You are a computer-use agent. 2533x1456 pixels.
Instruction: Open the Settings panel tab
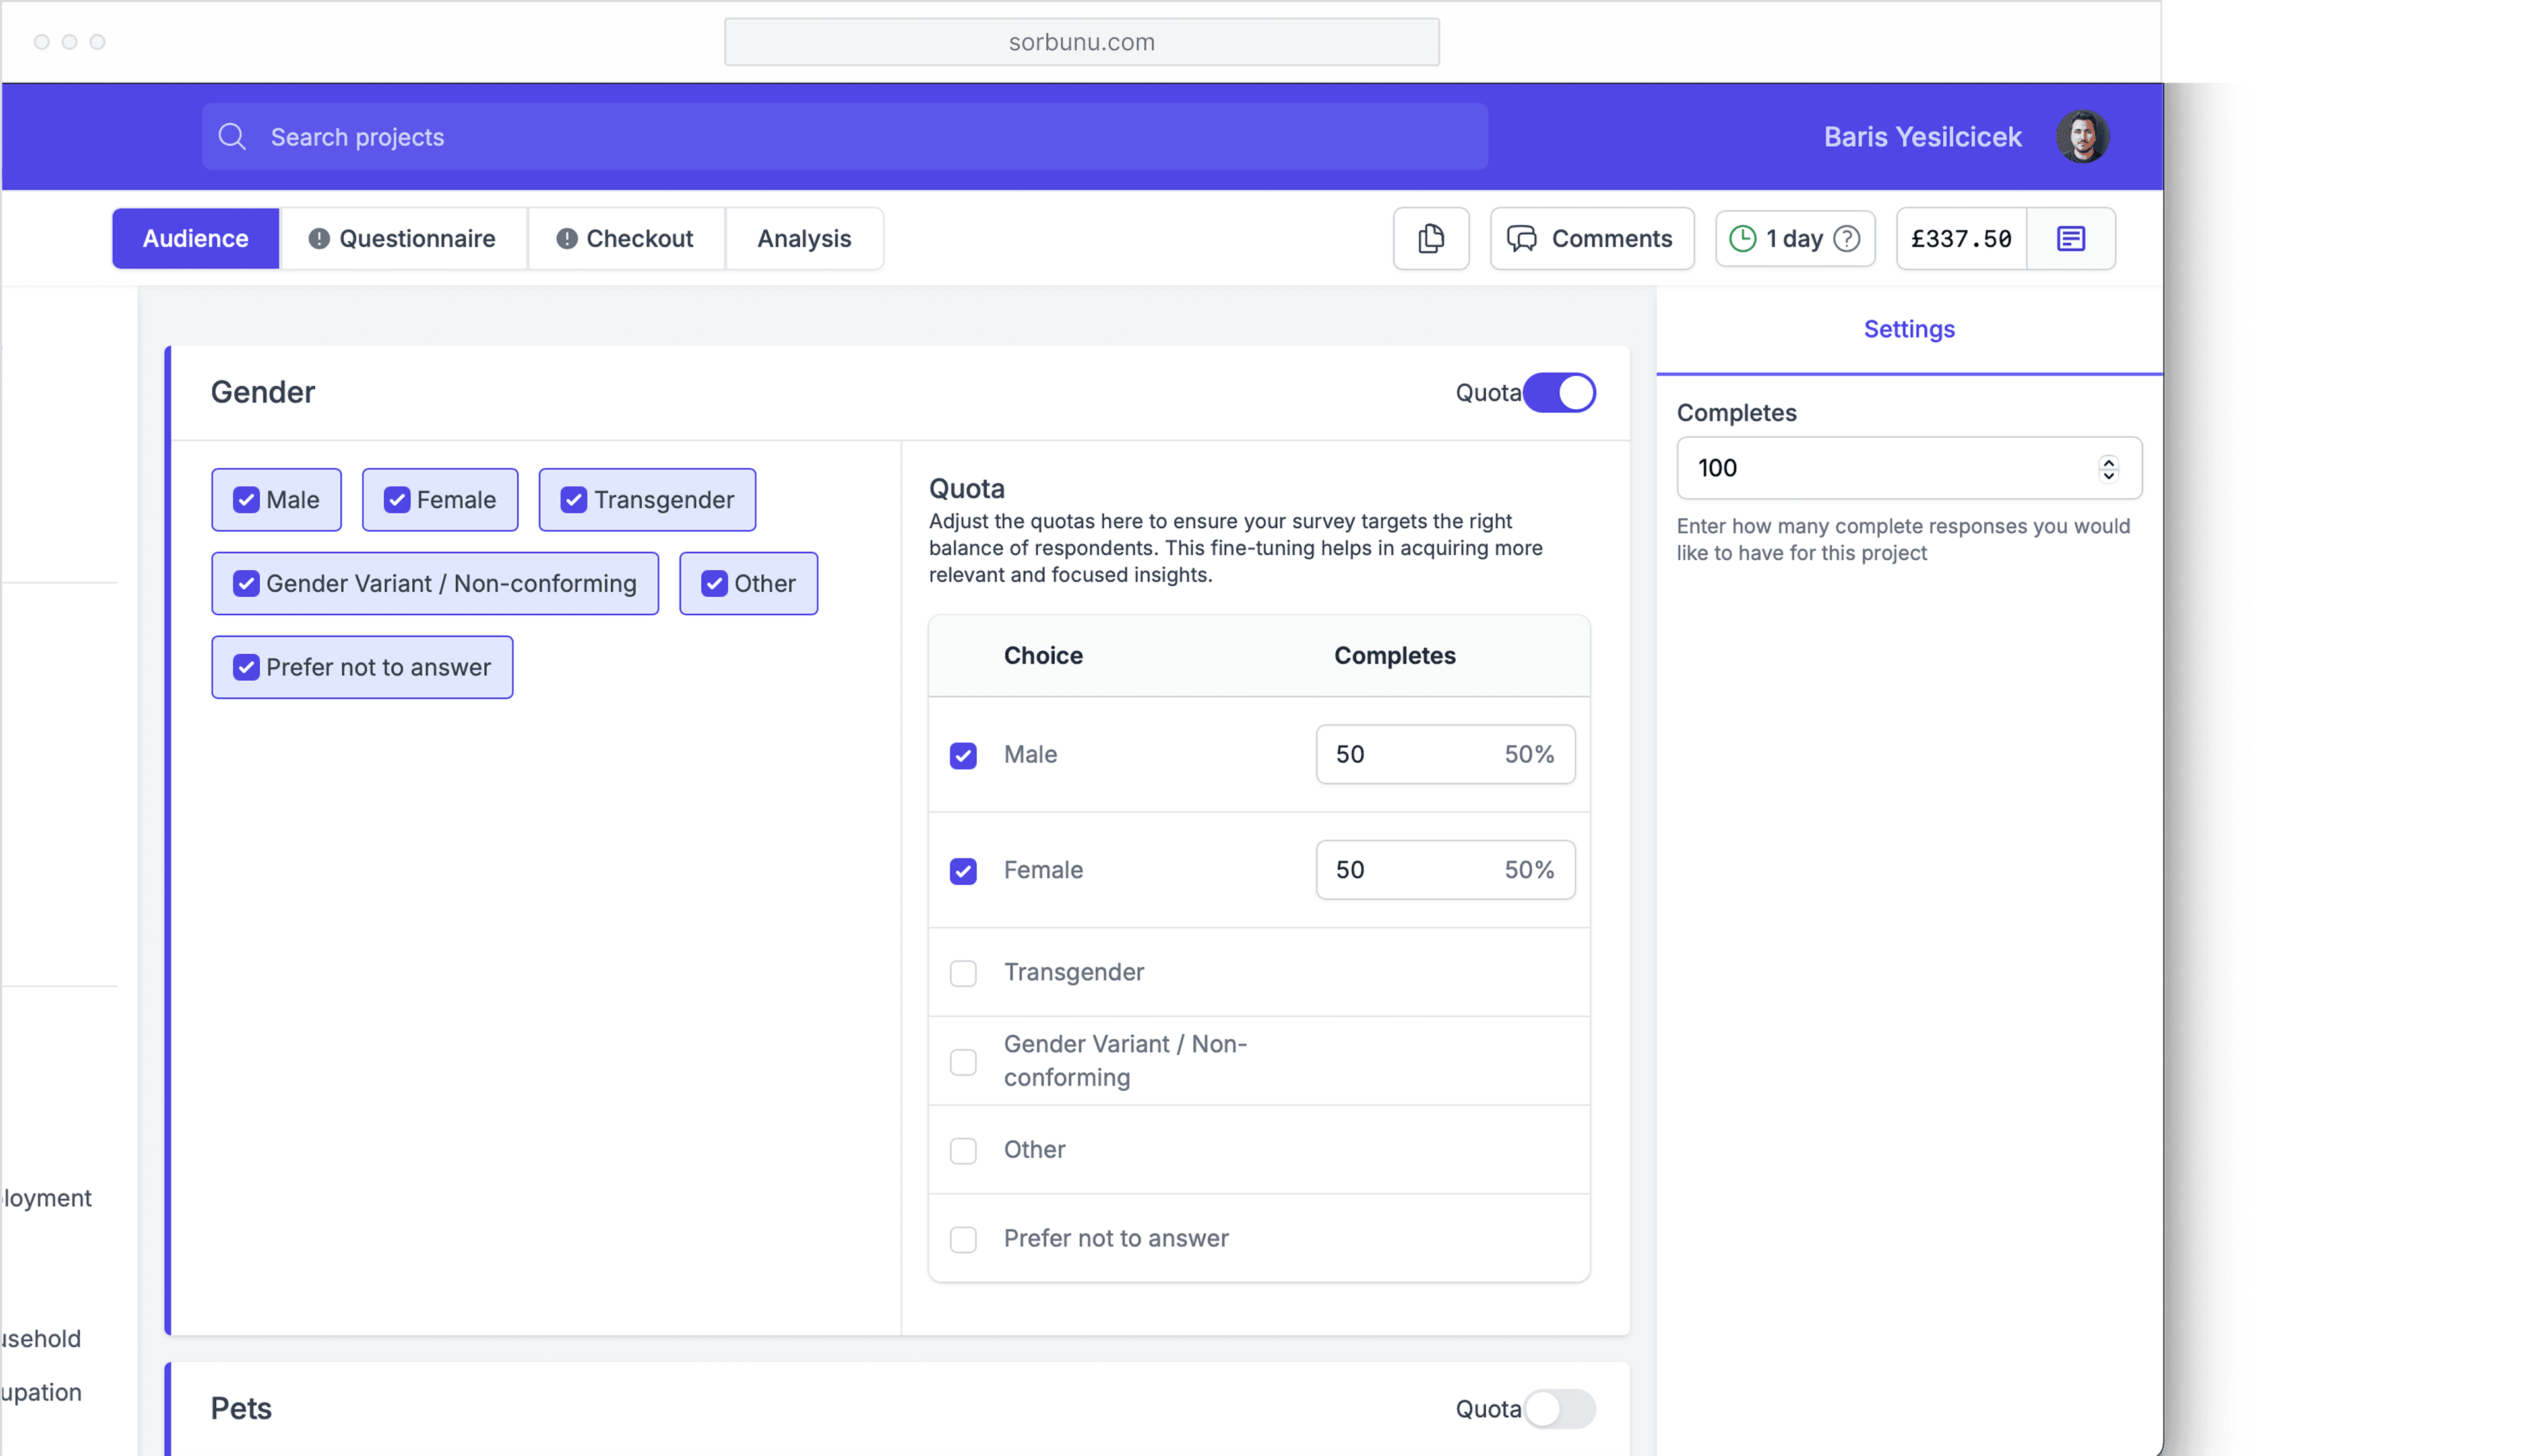[x=1908, y=329]
